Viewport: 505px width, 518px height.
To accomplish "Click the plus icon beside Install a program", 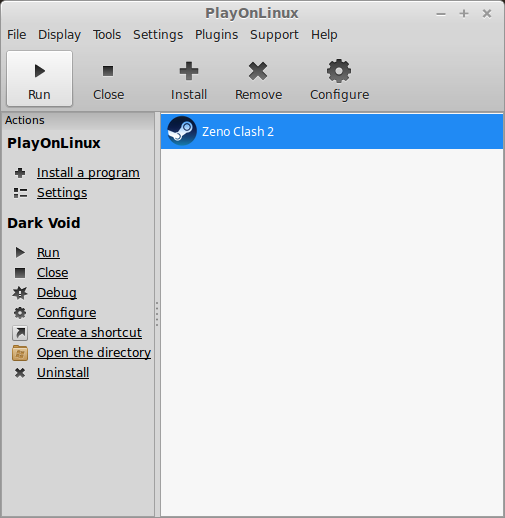I will (20, 173).
